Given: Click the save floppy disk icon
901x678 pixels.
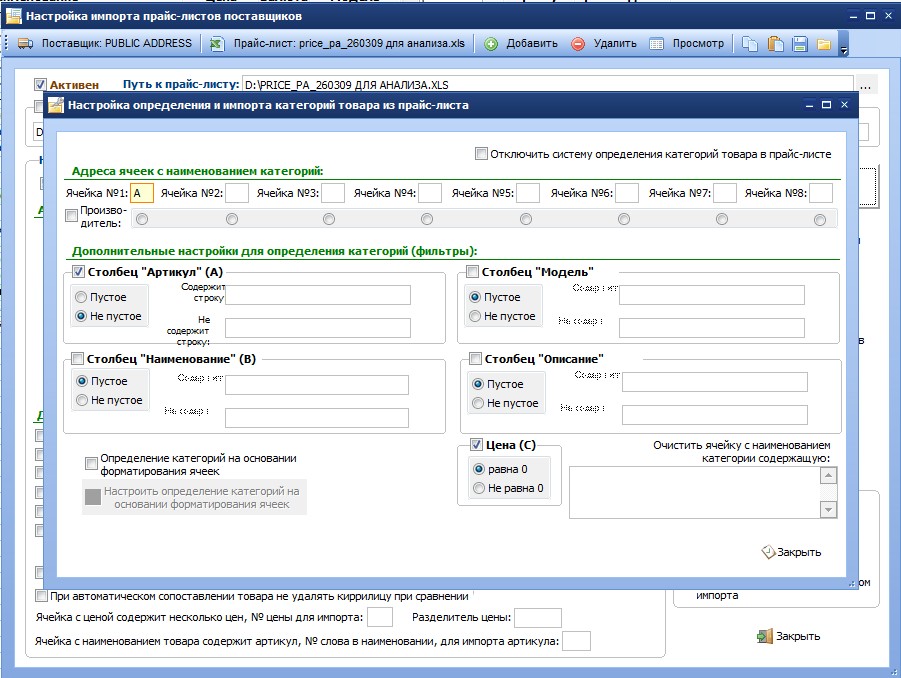Looking at the screenshot, I should [x=800, y=44].
